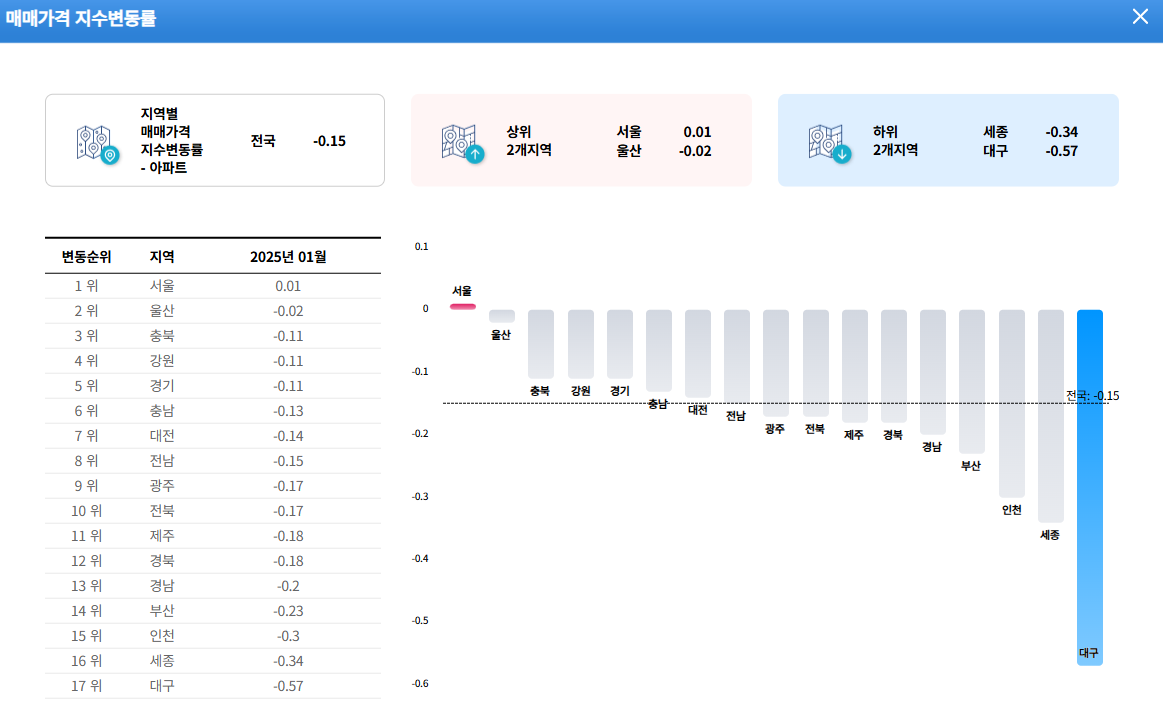This screenshot has width=1163, height=706.
Task: Click the 변동순위 column header
Action: pyautogui.click(x=86, y=256)
